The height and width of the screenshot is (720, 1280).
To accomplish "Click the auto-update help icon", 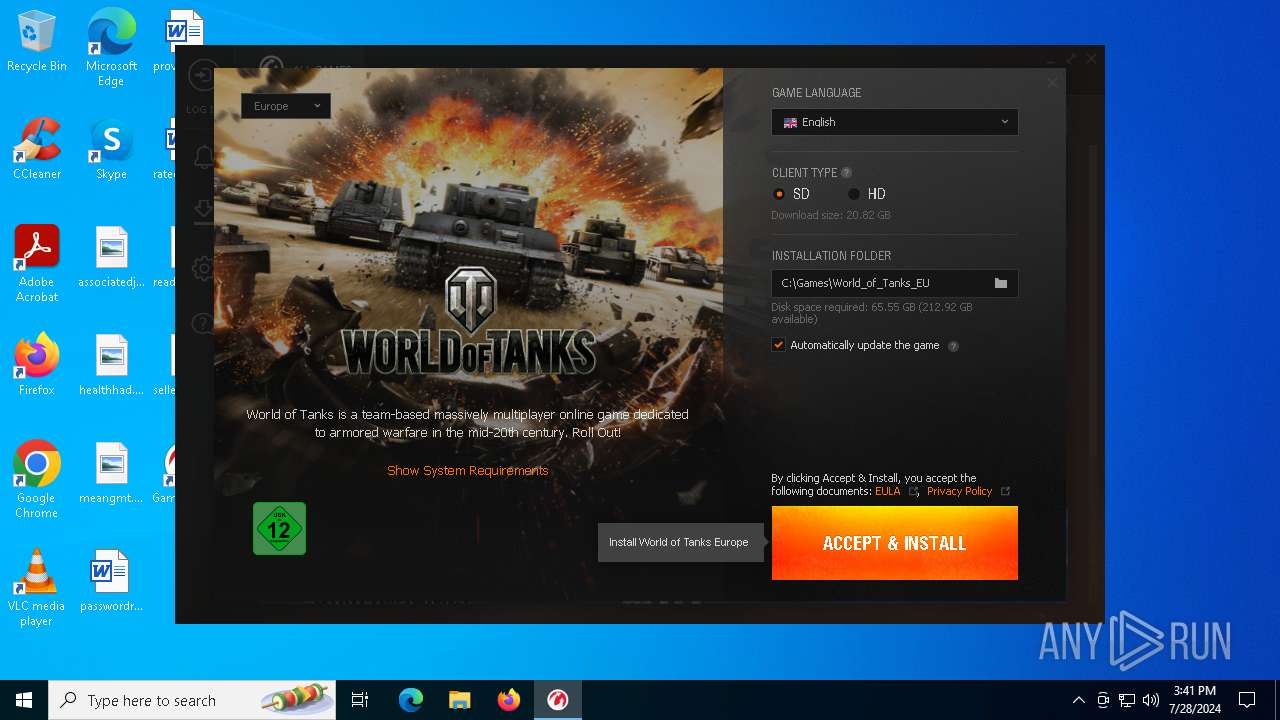I will click(953, 346).
